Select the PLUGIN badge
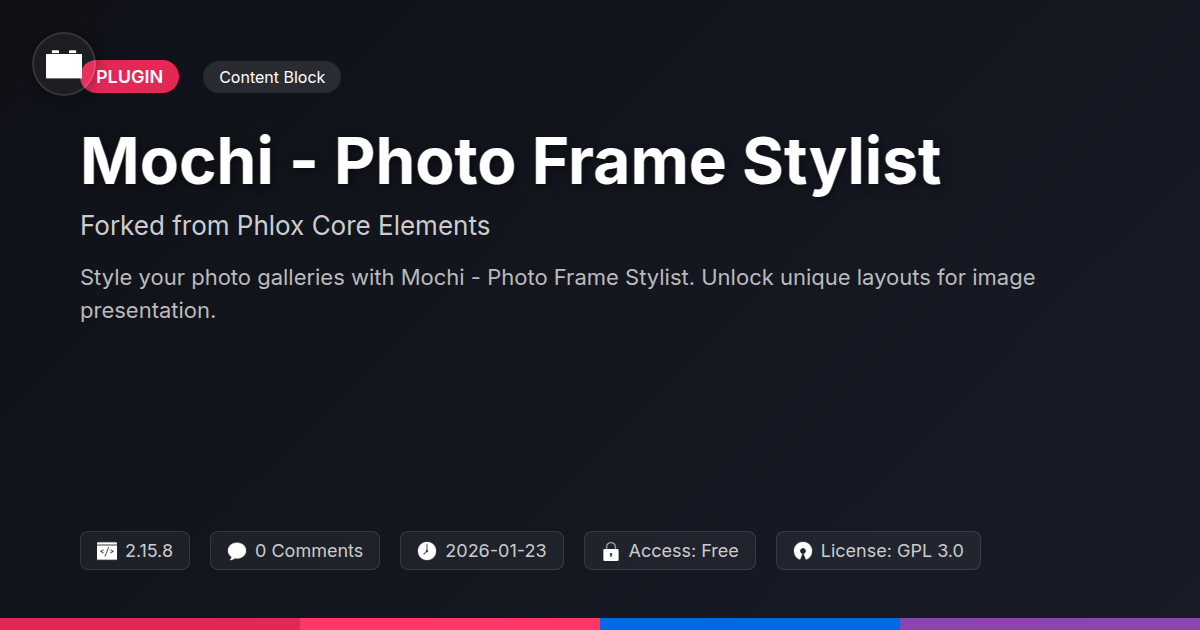The width and height of the screenshot is (1200, 630). [x=130, y=77]
